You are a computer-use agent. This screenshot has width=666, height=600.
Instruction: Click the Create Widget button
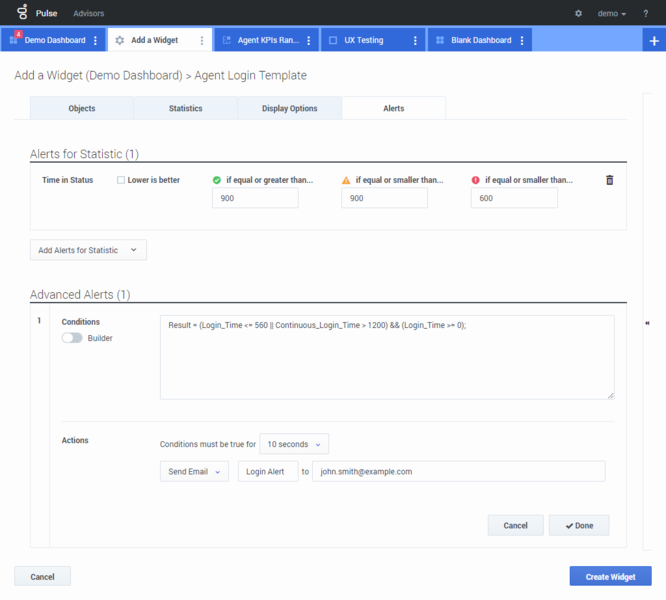pos(610,576)
